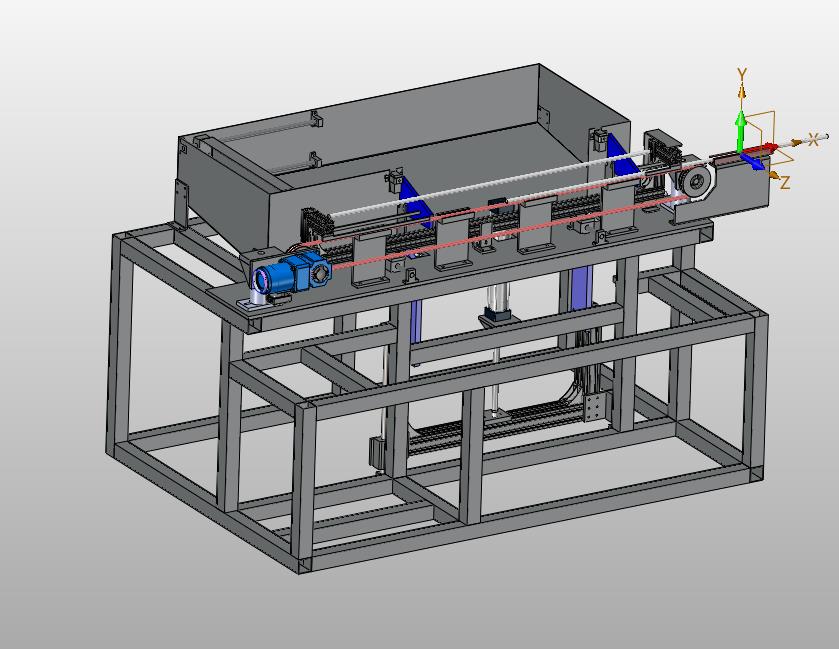Select the red X-axis arrow of the triad
This screenshot has width=839, height=649.
tap(759, 149)
